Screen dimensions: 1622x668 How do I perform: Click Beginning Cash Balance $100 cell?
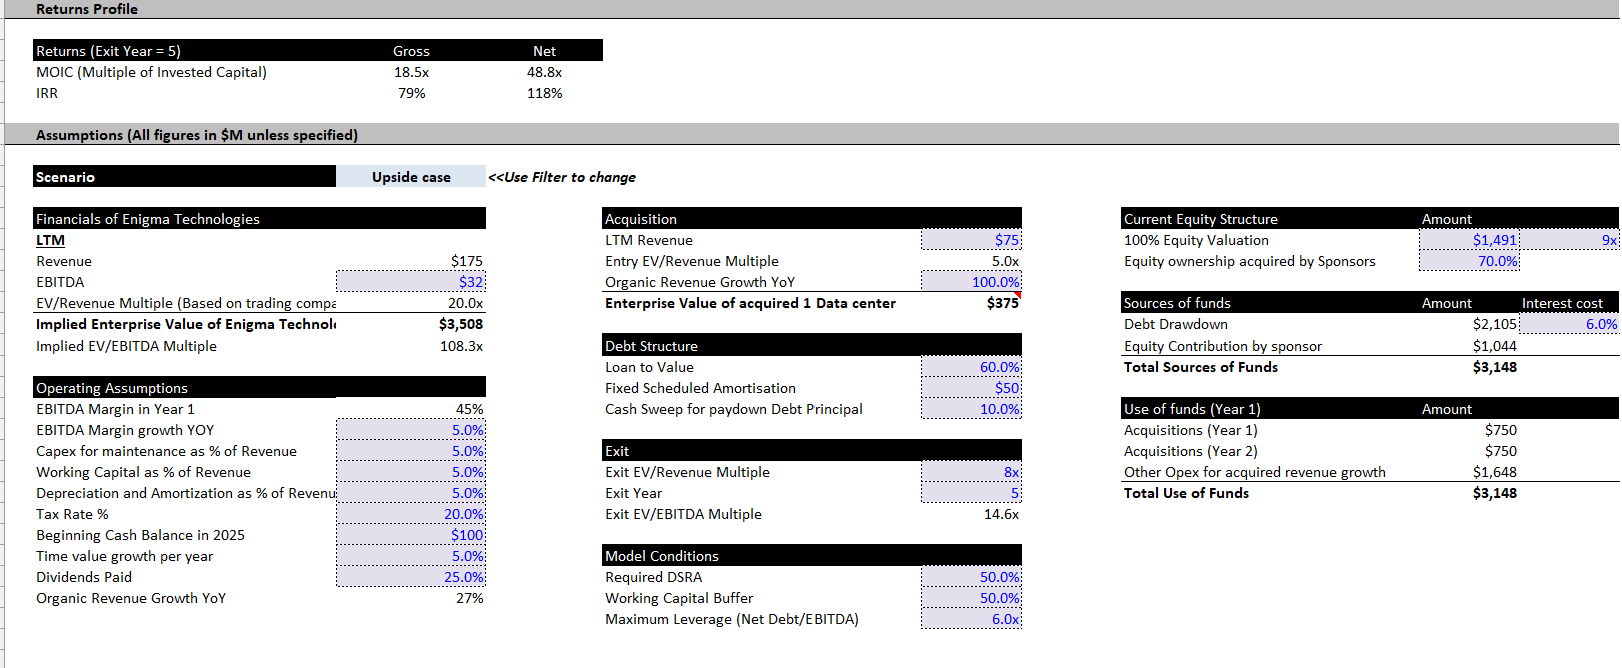pos(411,535)
